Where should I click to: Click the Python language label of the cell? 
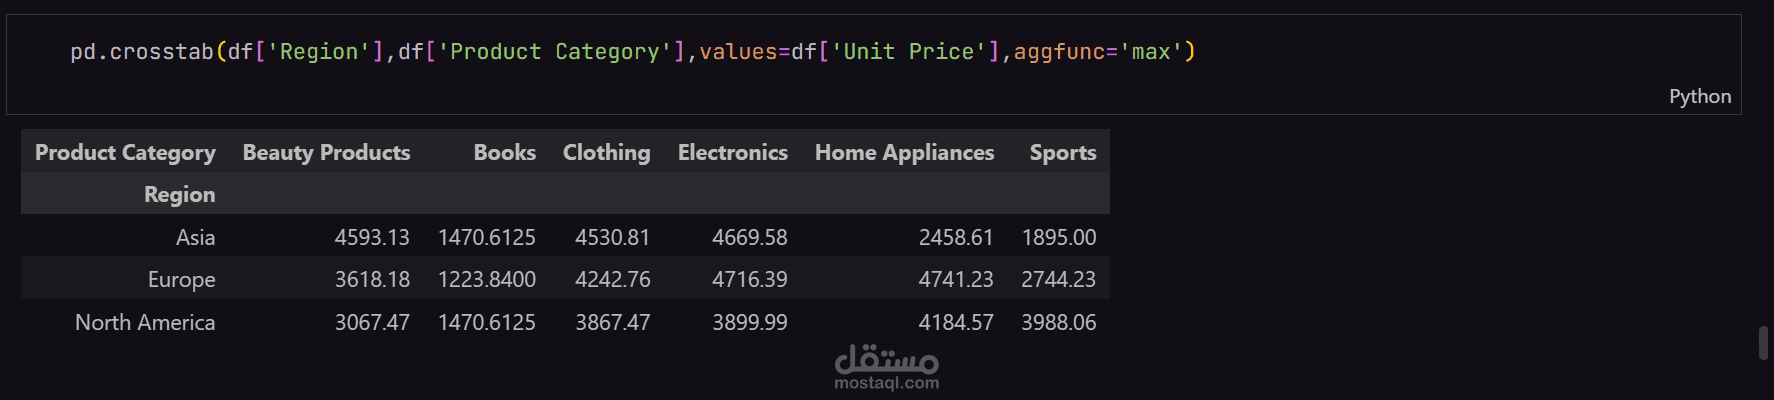[1699, 96]
